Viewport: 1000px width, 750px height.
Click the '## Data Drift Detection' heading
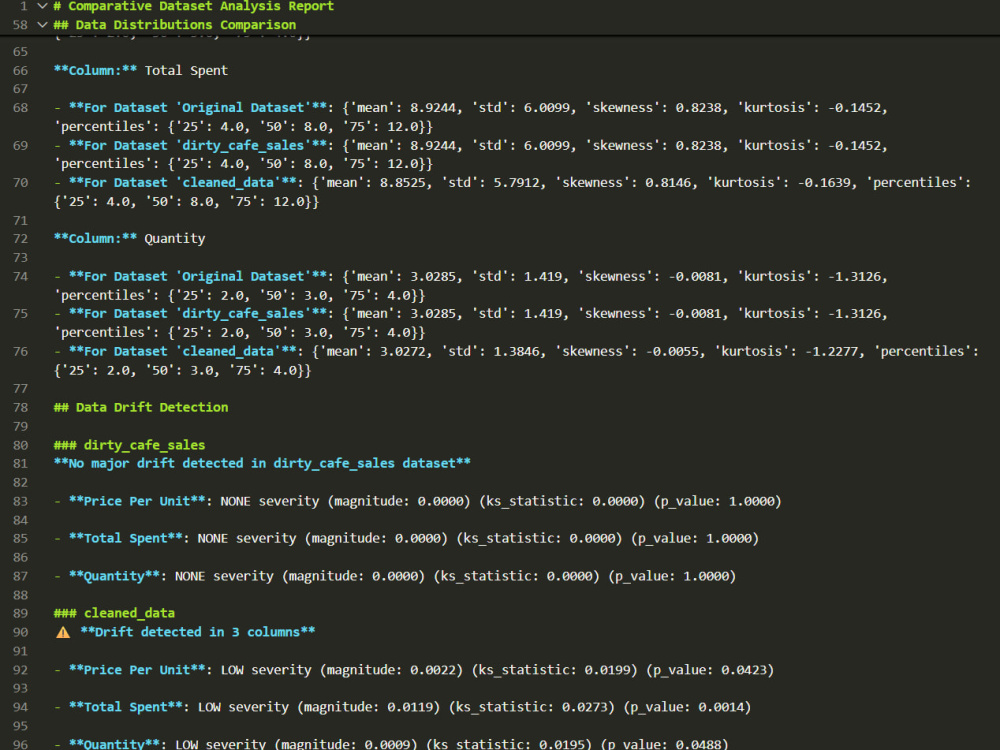(x=140, y=408)
